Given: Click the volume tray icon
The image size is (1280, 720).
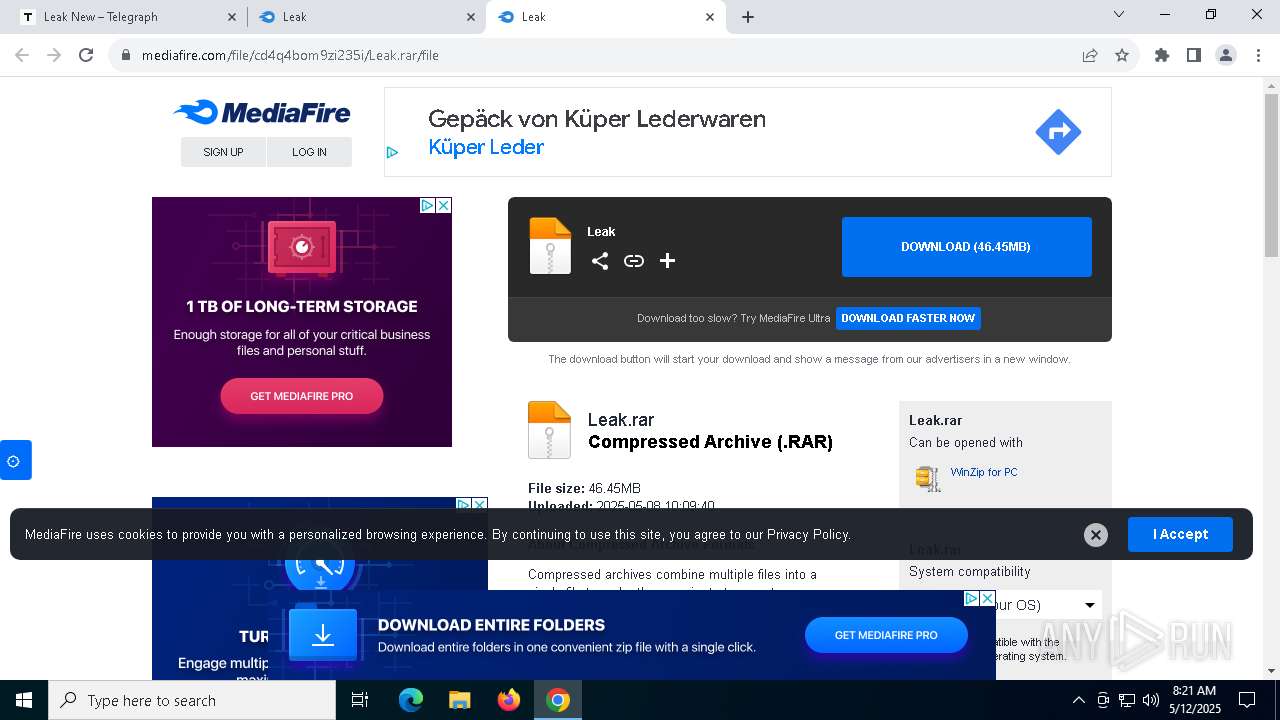Looking at the screenshot, I should tap(1151, 700).
